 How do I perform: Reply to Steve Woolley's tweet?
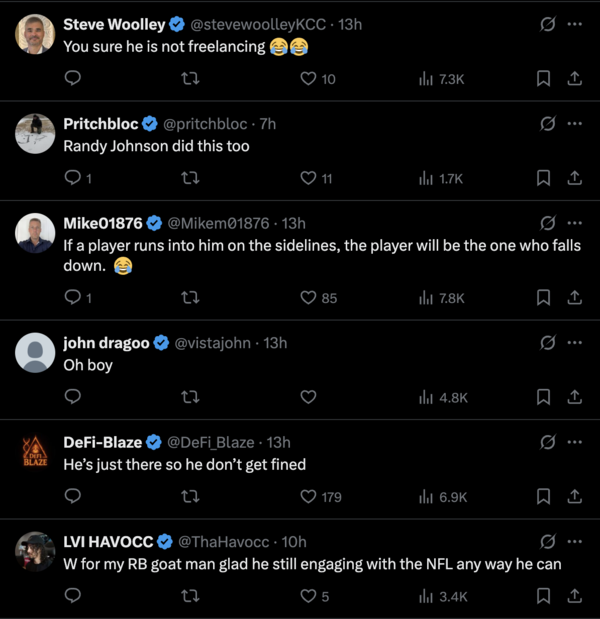click(x=73, y=79)
